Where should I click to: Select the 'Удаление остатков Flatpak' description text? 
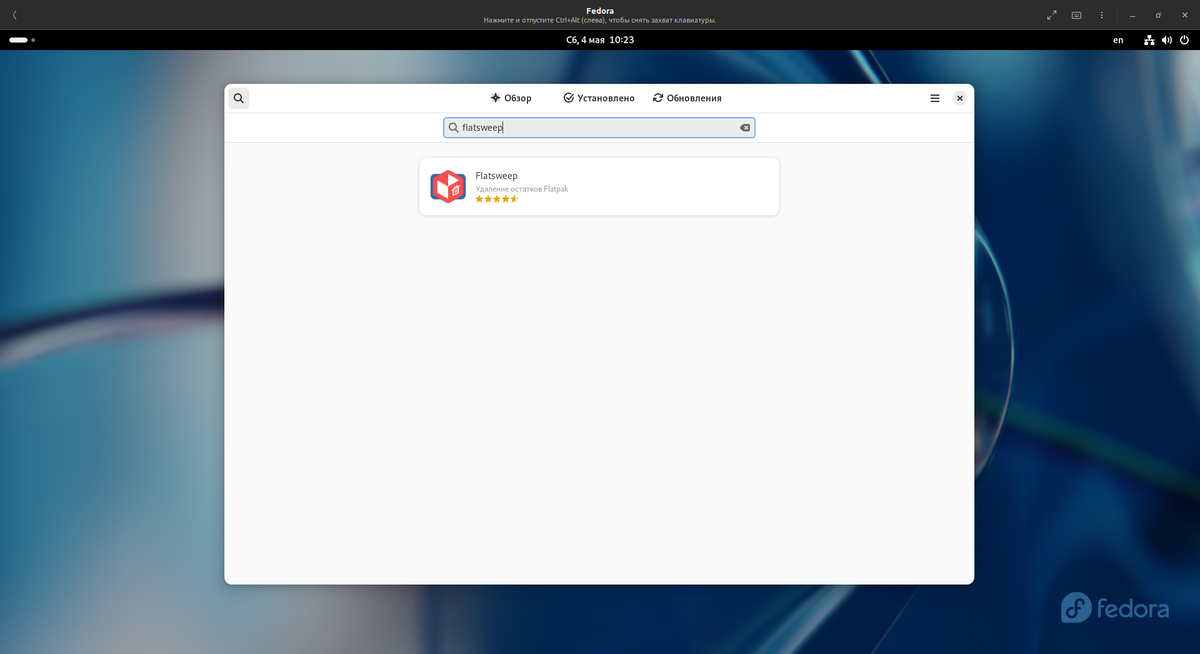522,188
